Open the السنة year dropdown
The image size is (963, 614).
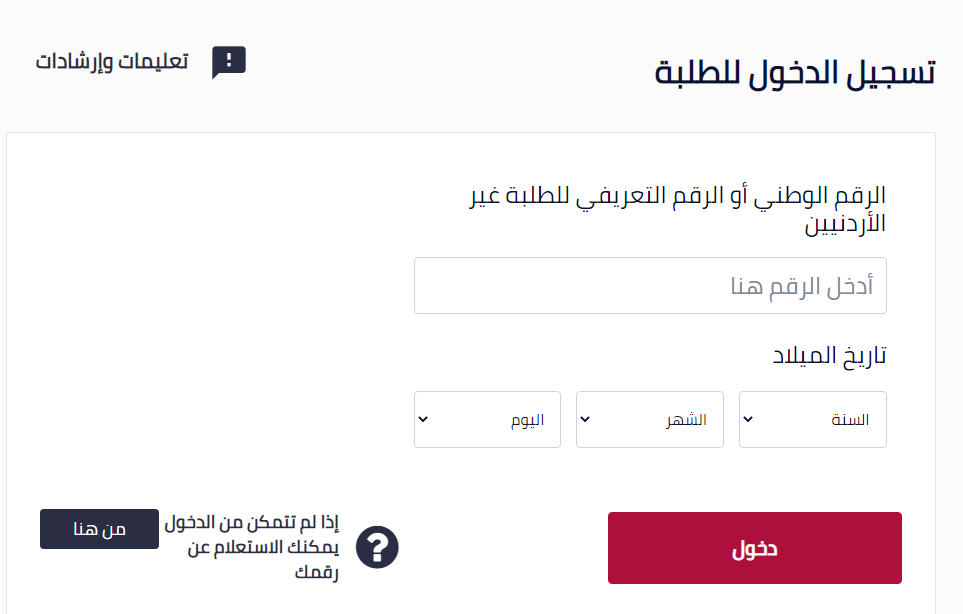(x=813, y=419)
